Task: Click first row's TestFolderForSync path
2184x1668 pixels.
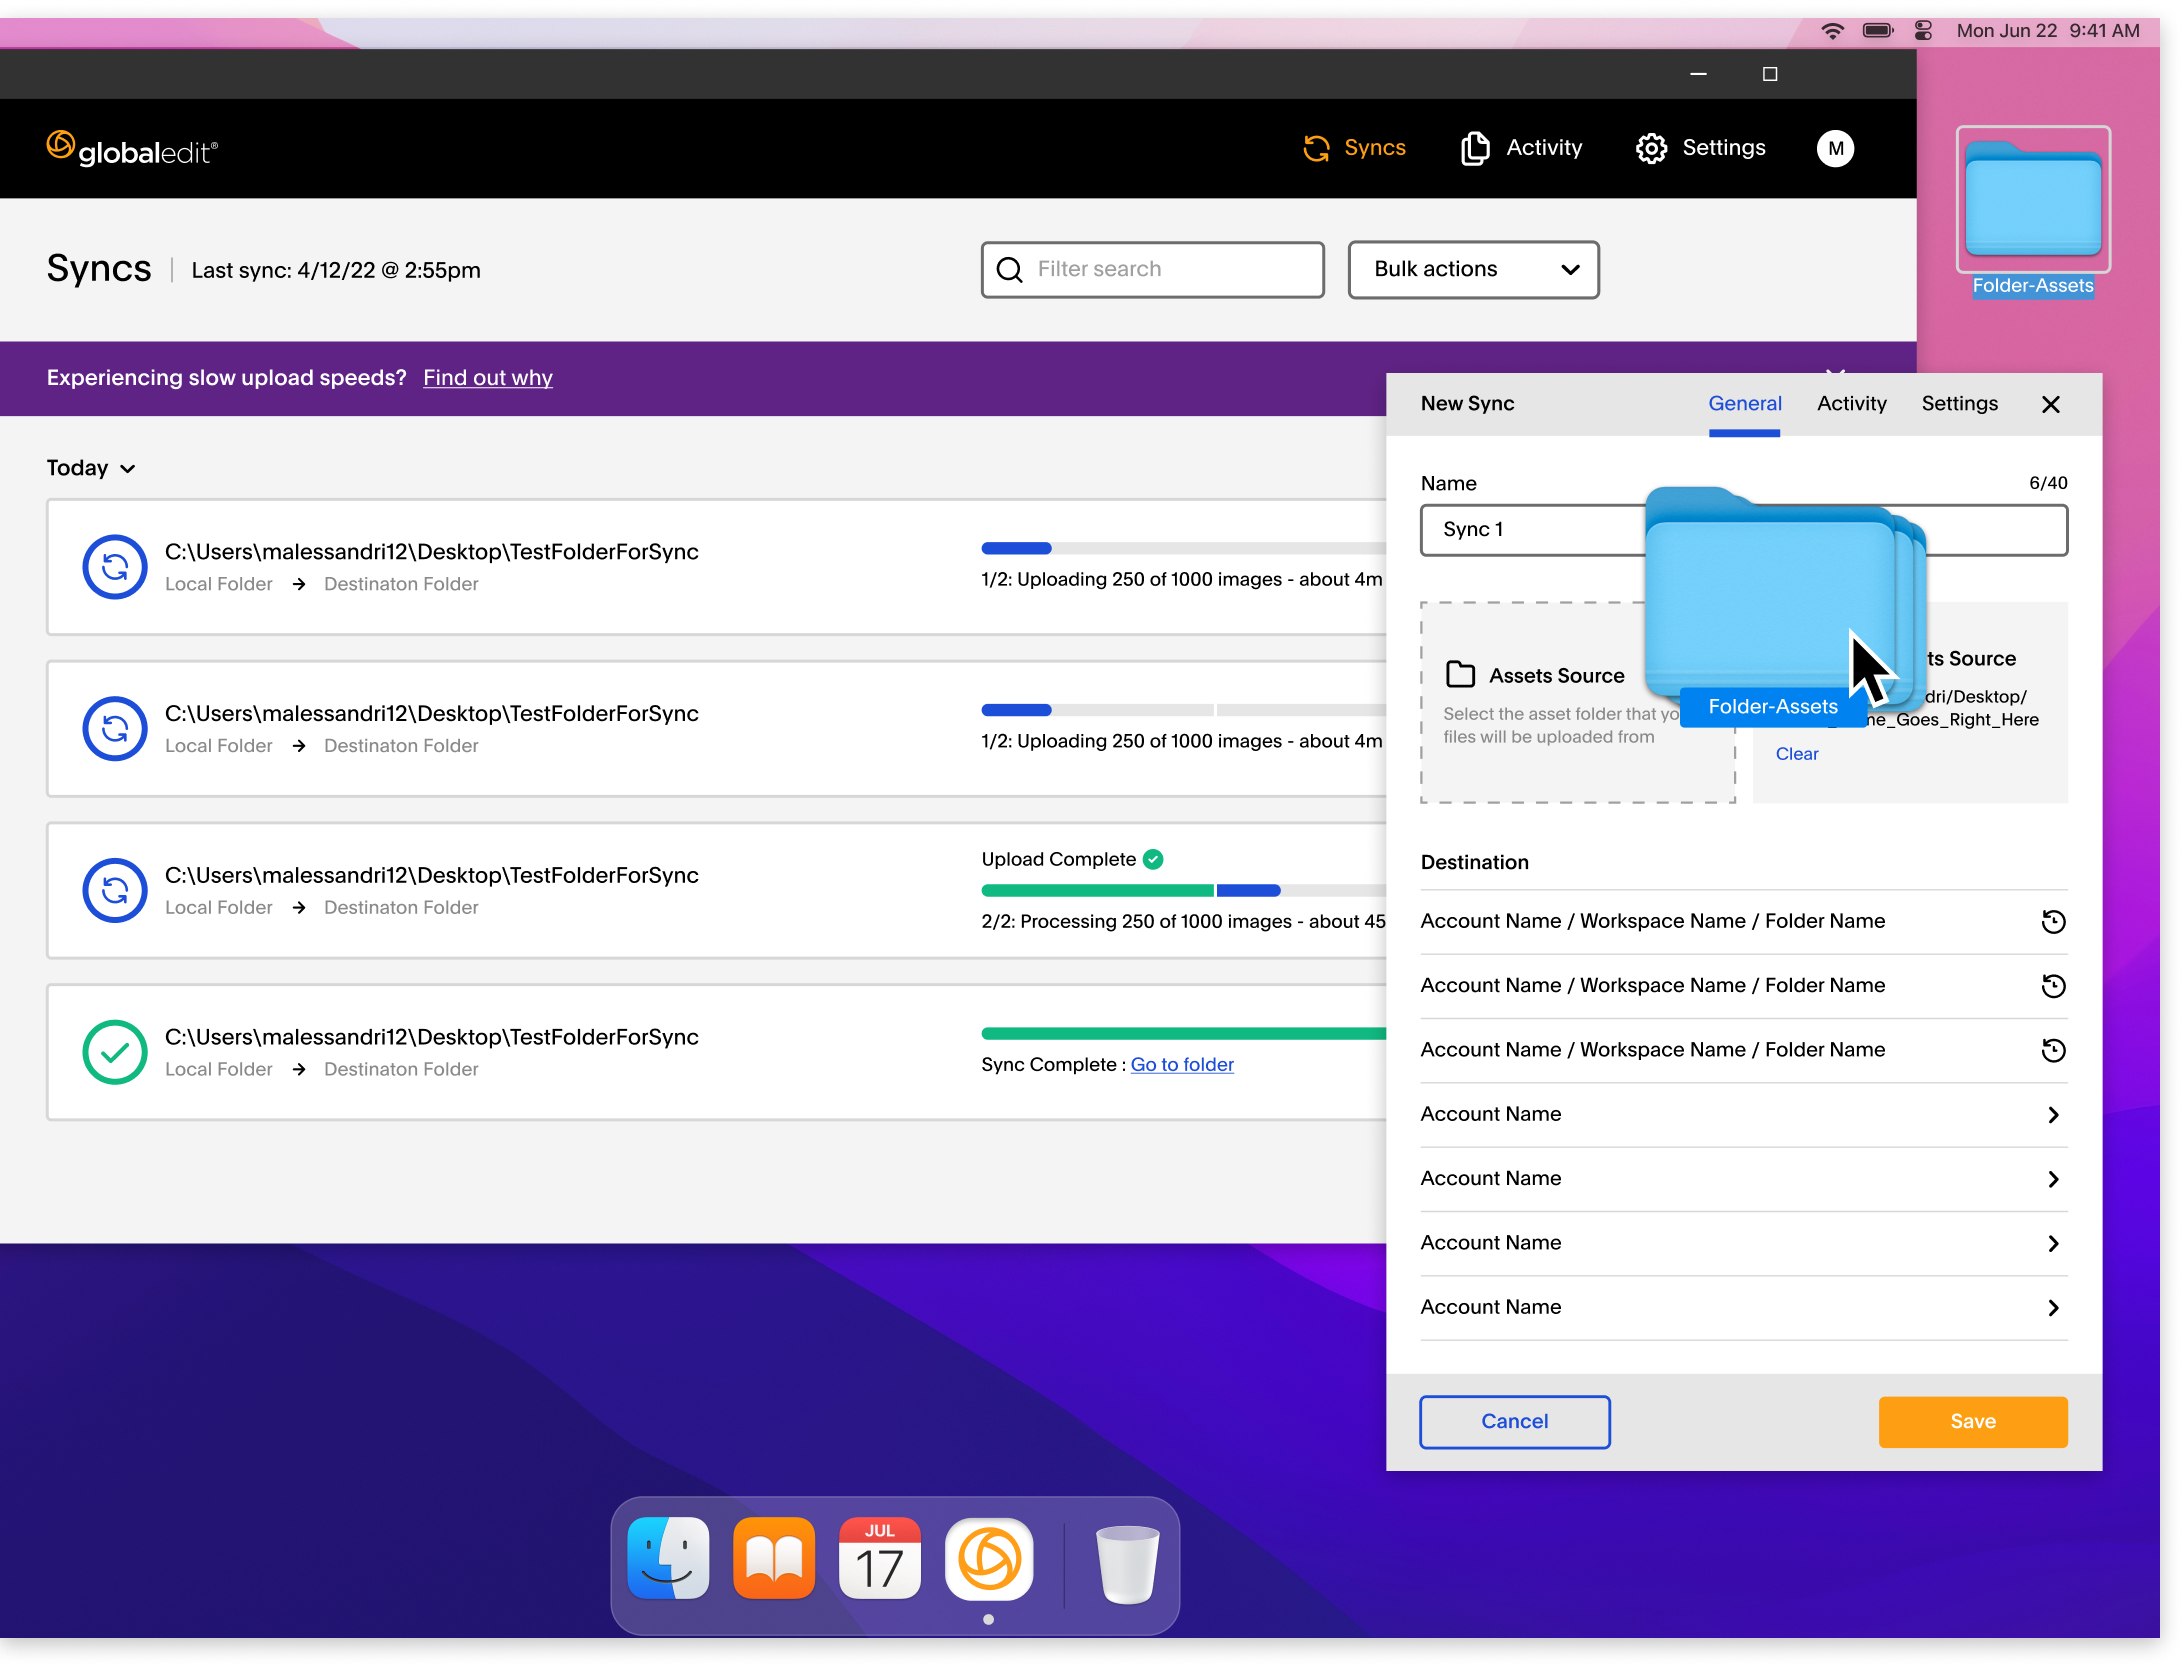Action: (431, 552)
